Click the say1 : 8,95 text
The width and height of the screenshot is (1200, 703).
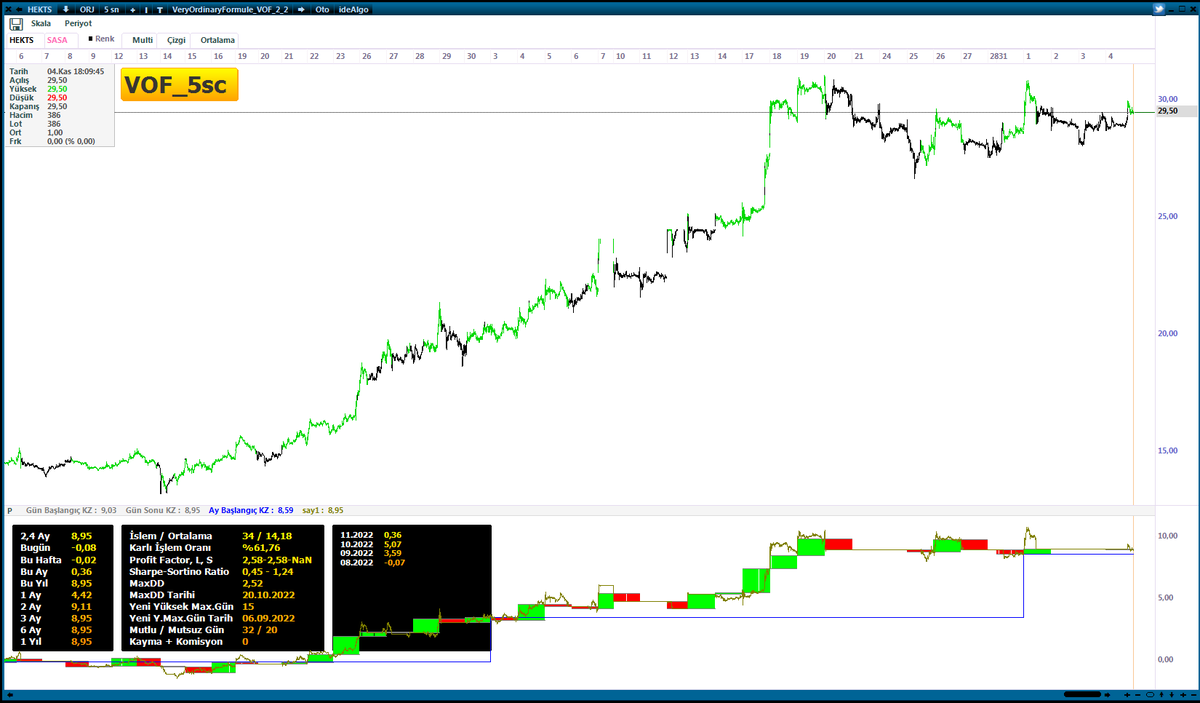tap(321, 509)
